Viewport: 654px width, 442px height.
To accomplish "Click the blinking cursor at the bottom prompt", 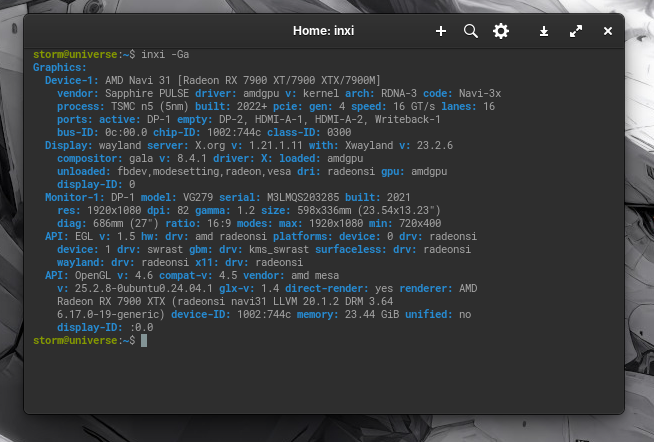I will [x=144, y=341].
